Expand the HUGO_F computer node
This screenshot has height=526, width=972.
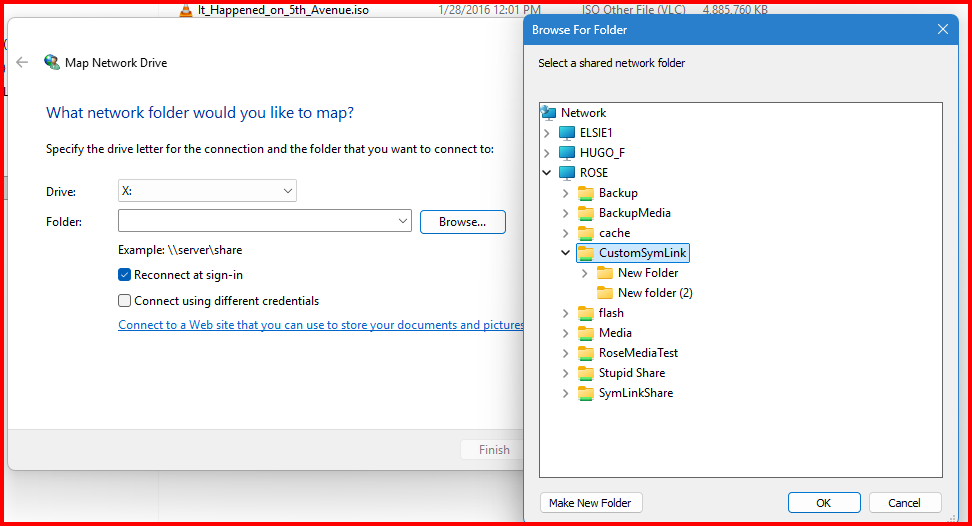(x=547, y=152)
